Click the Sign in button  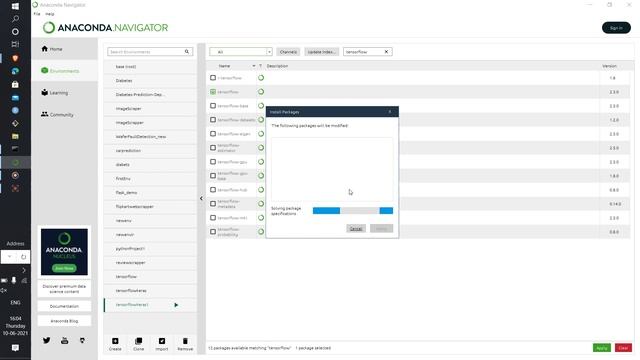[616, 28]
